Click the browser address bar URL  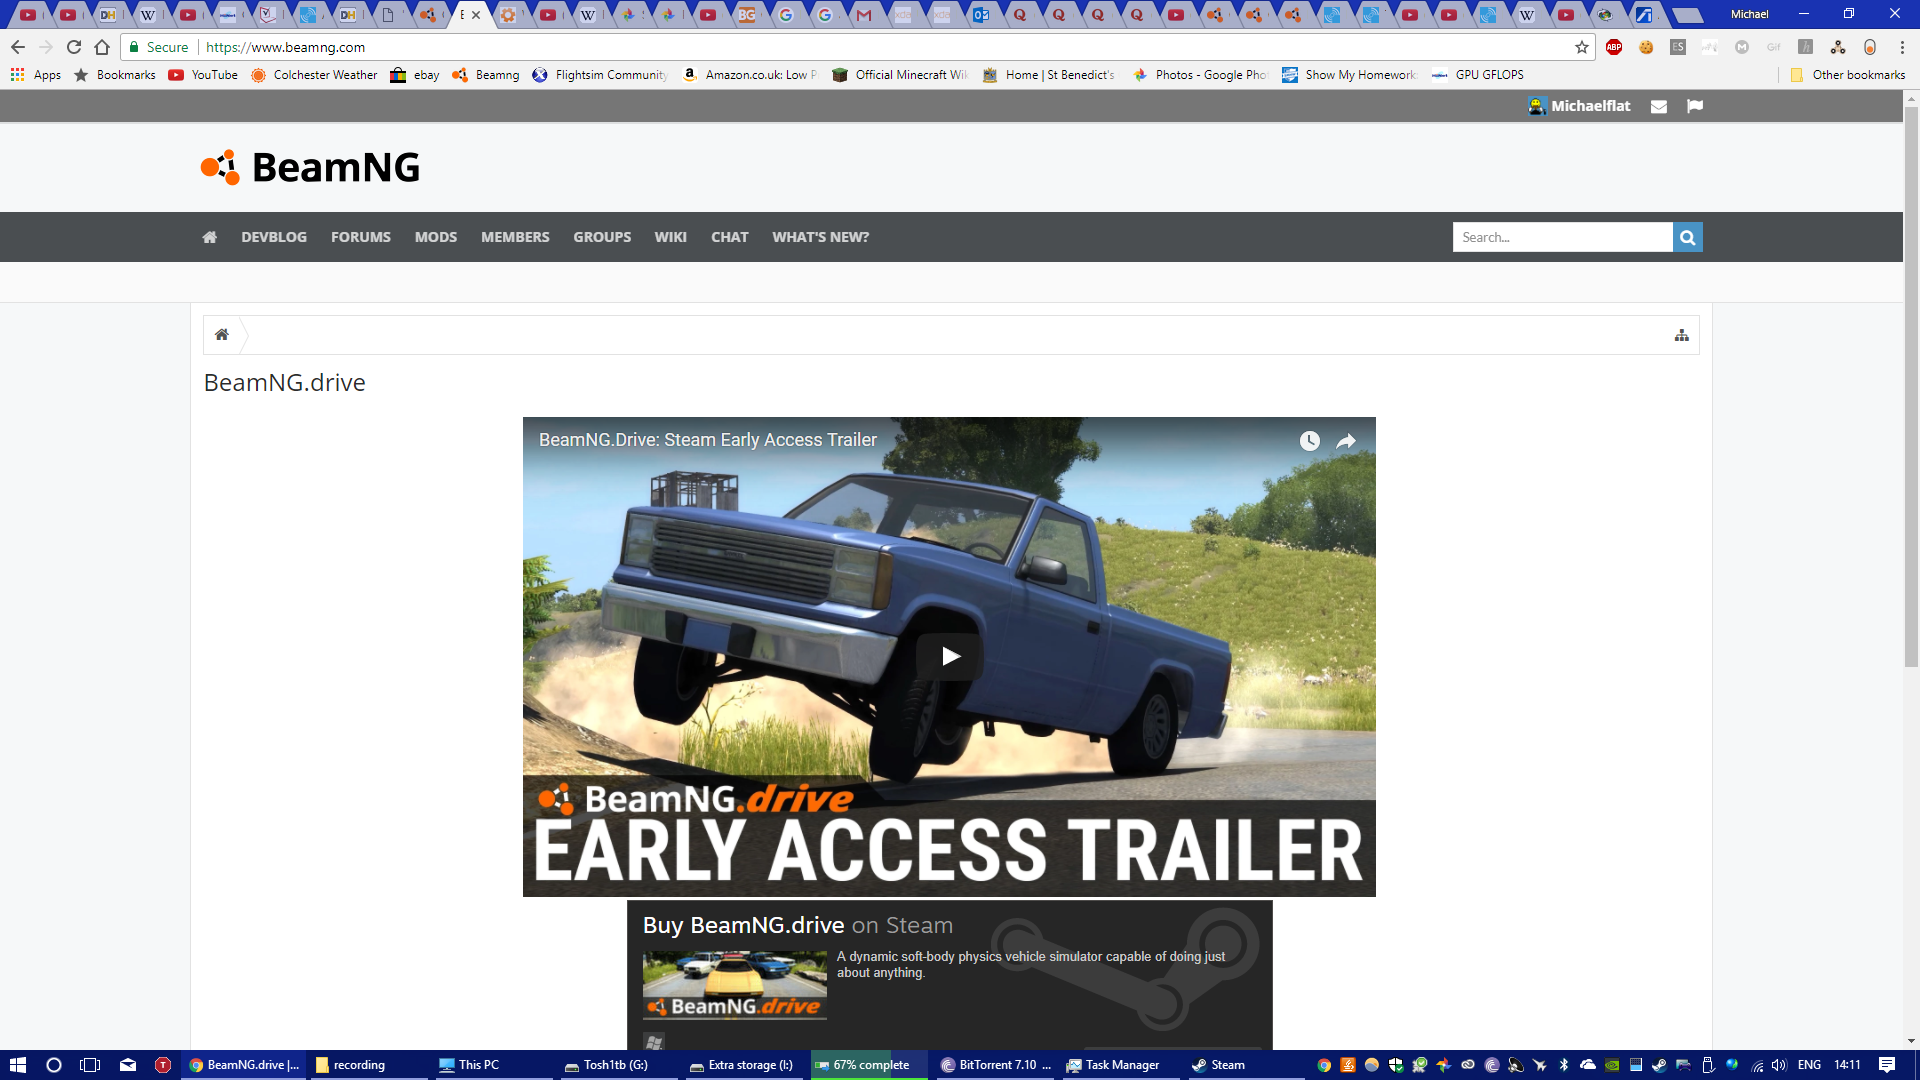[285, 47]
